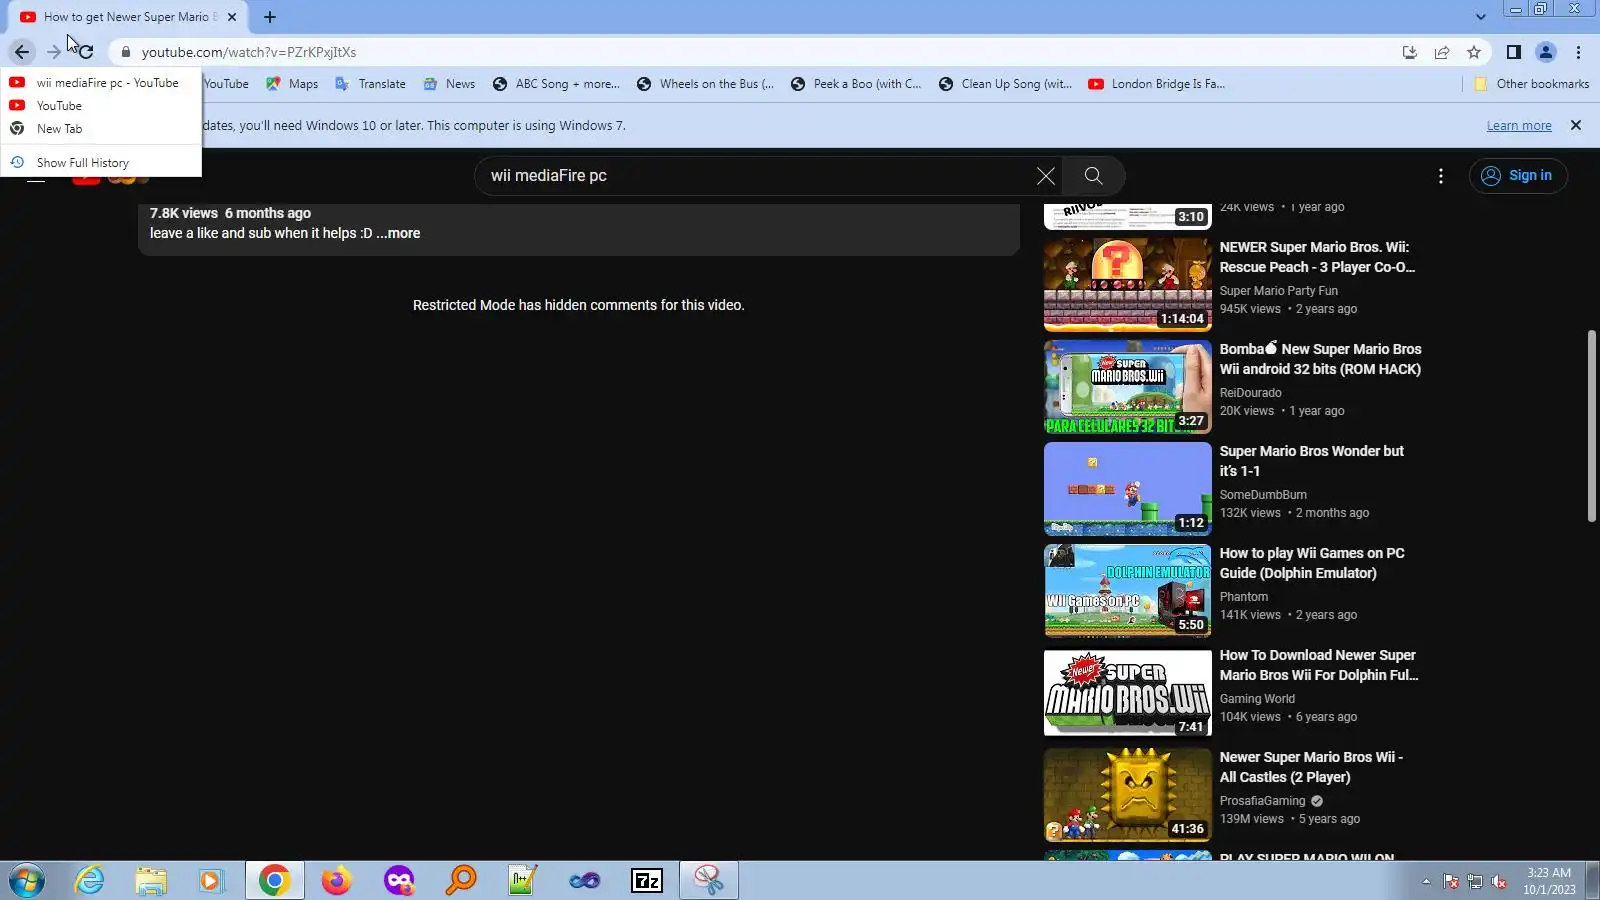1600x900 pixels.
Task: Choose Show Full History
Action: 101,163
